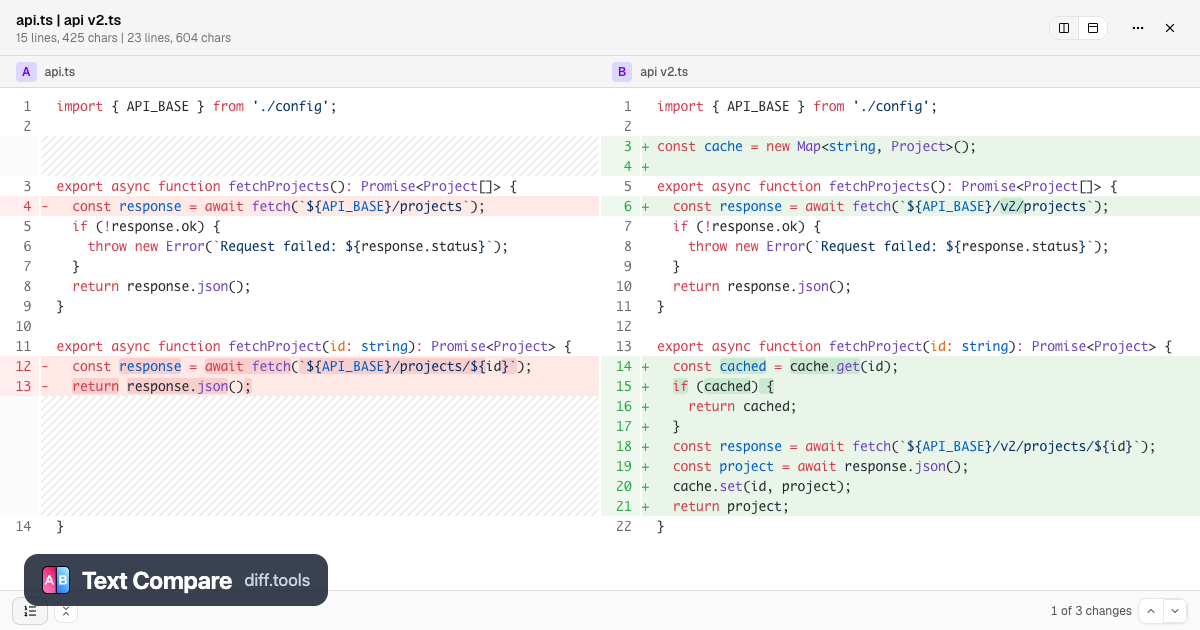Click the 'api.ts | api v2.ts' title

click(x=69, y=20)
